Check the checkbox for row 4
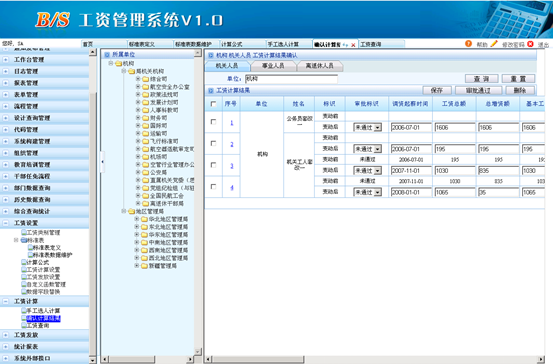The height and width of the screenshot is (364, 553). point(213,187)
